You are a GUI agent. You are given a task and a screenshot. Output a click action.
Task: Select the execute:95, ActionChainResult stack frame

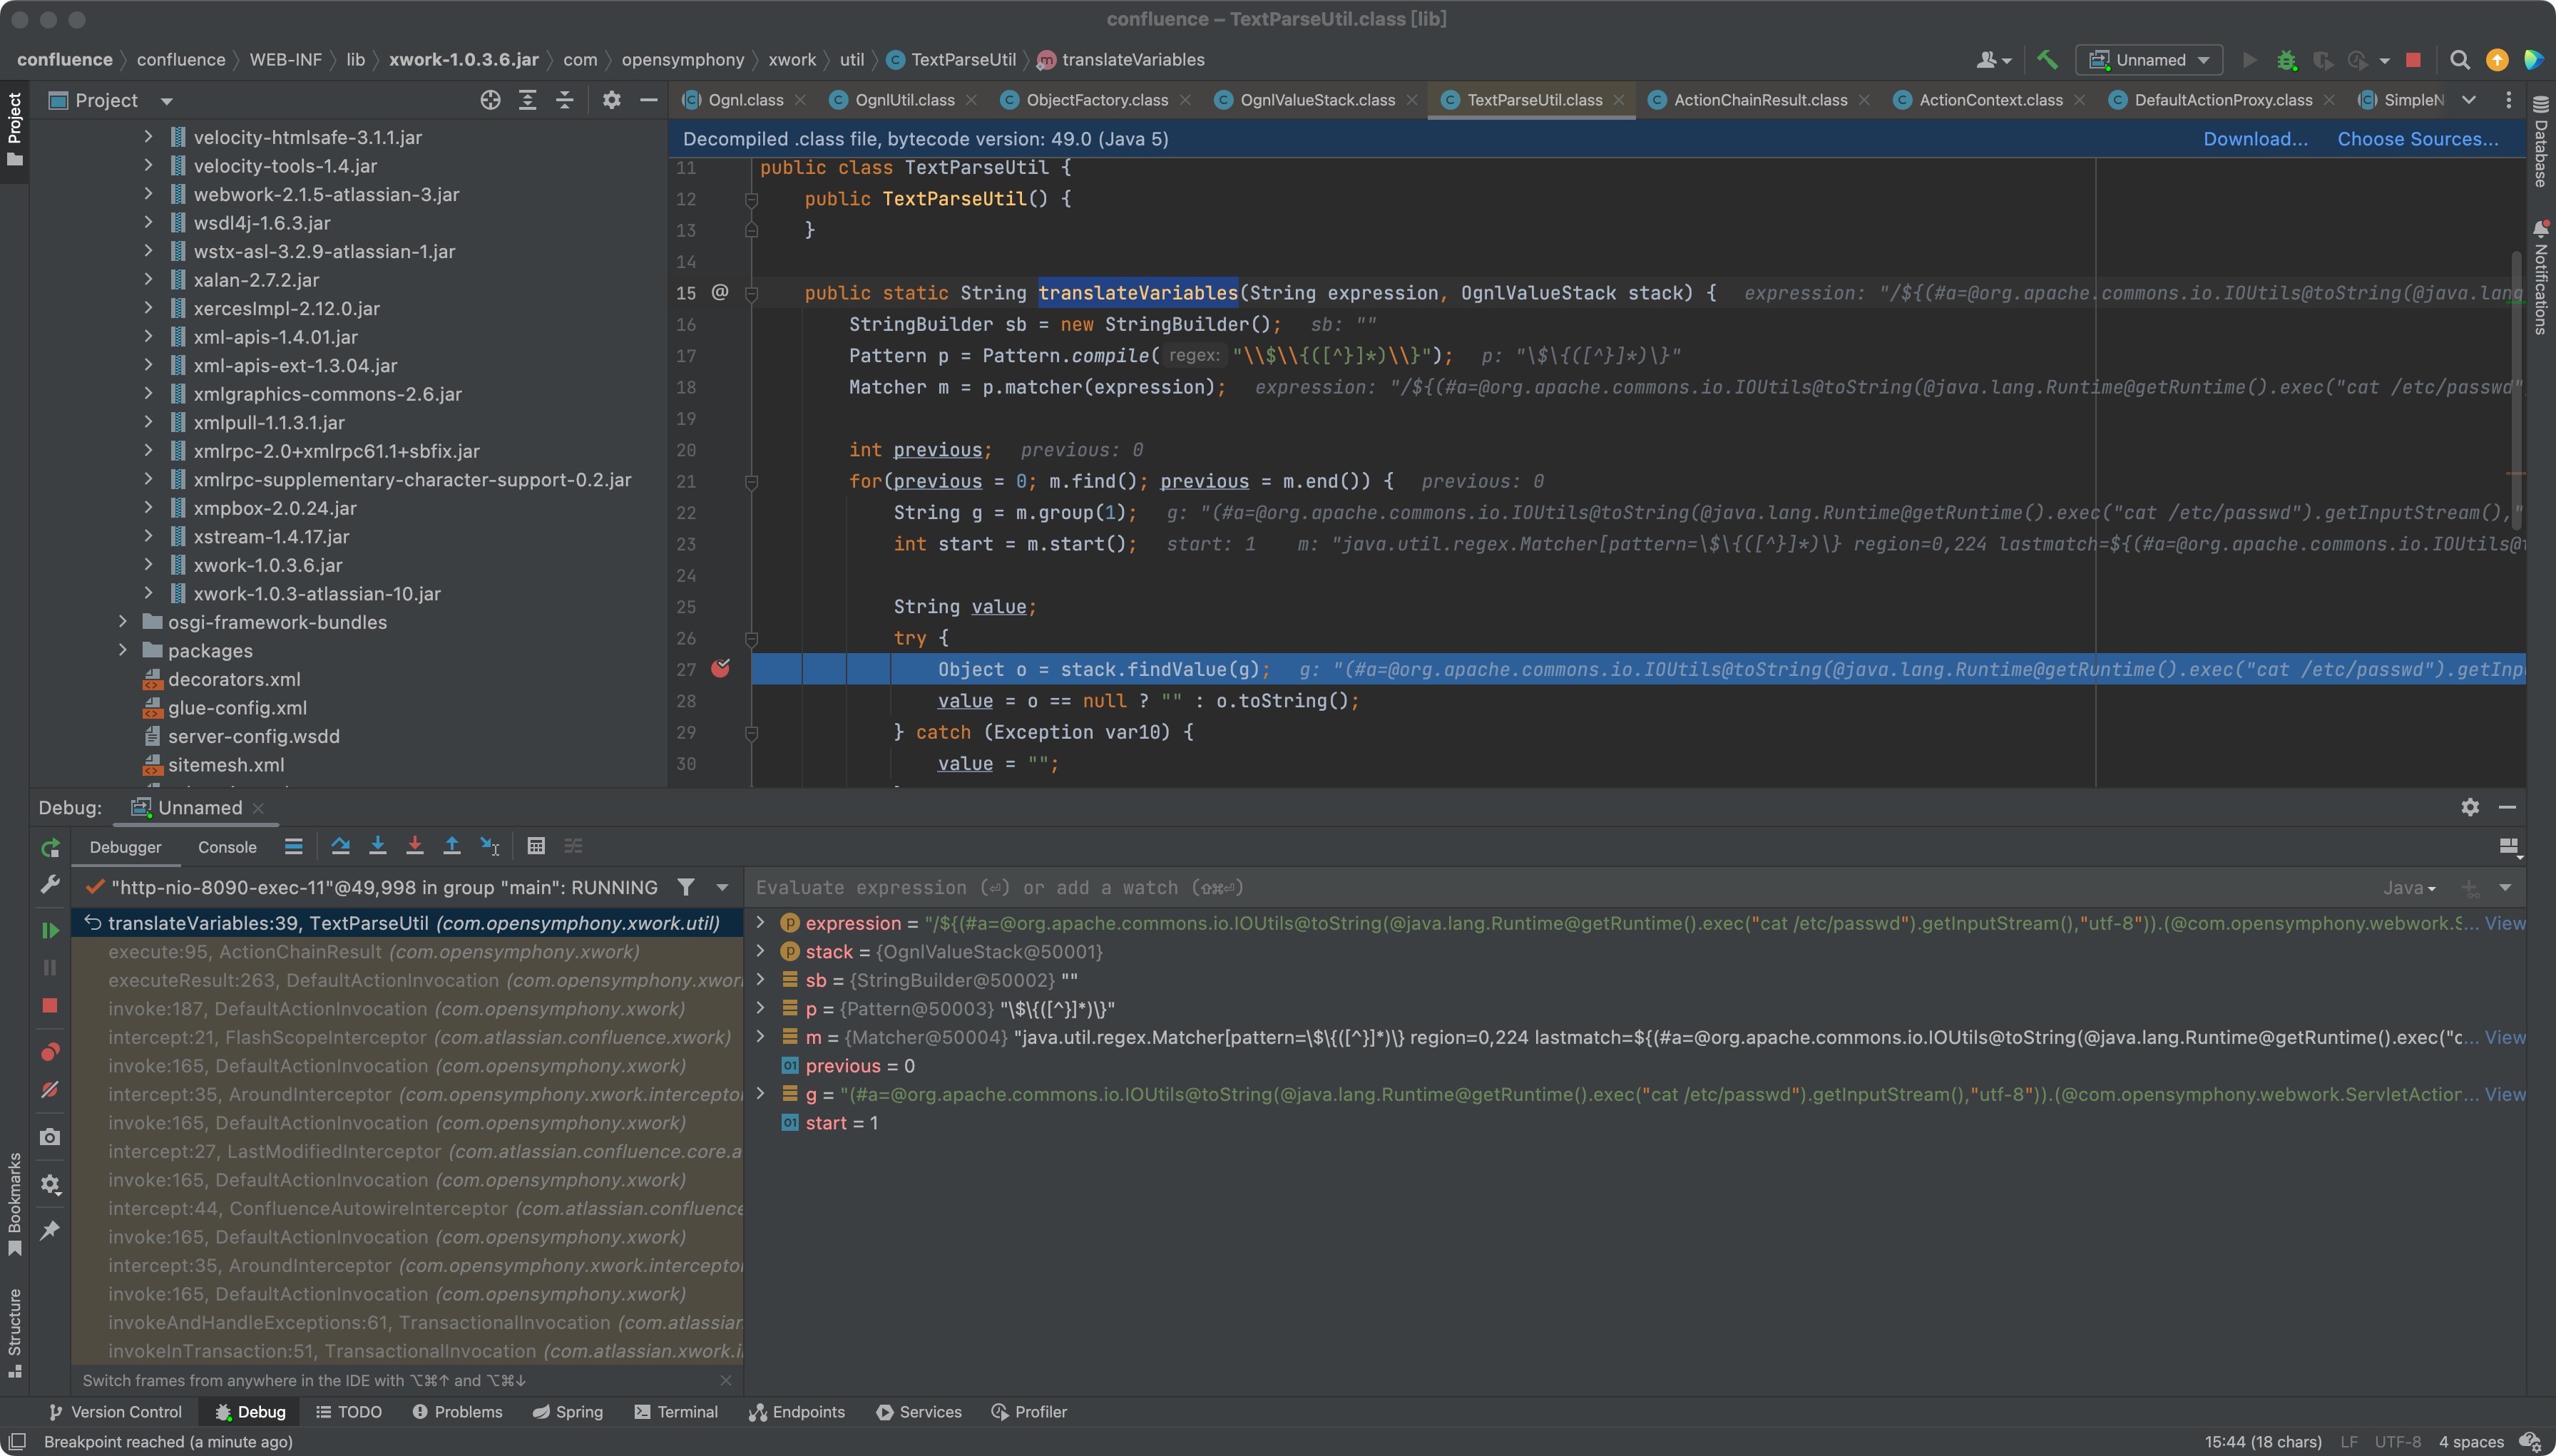tap(407, 951)
